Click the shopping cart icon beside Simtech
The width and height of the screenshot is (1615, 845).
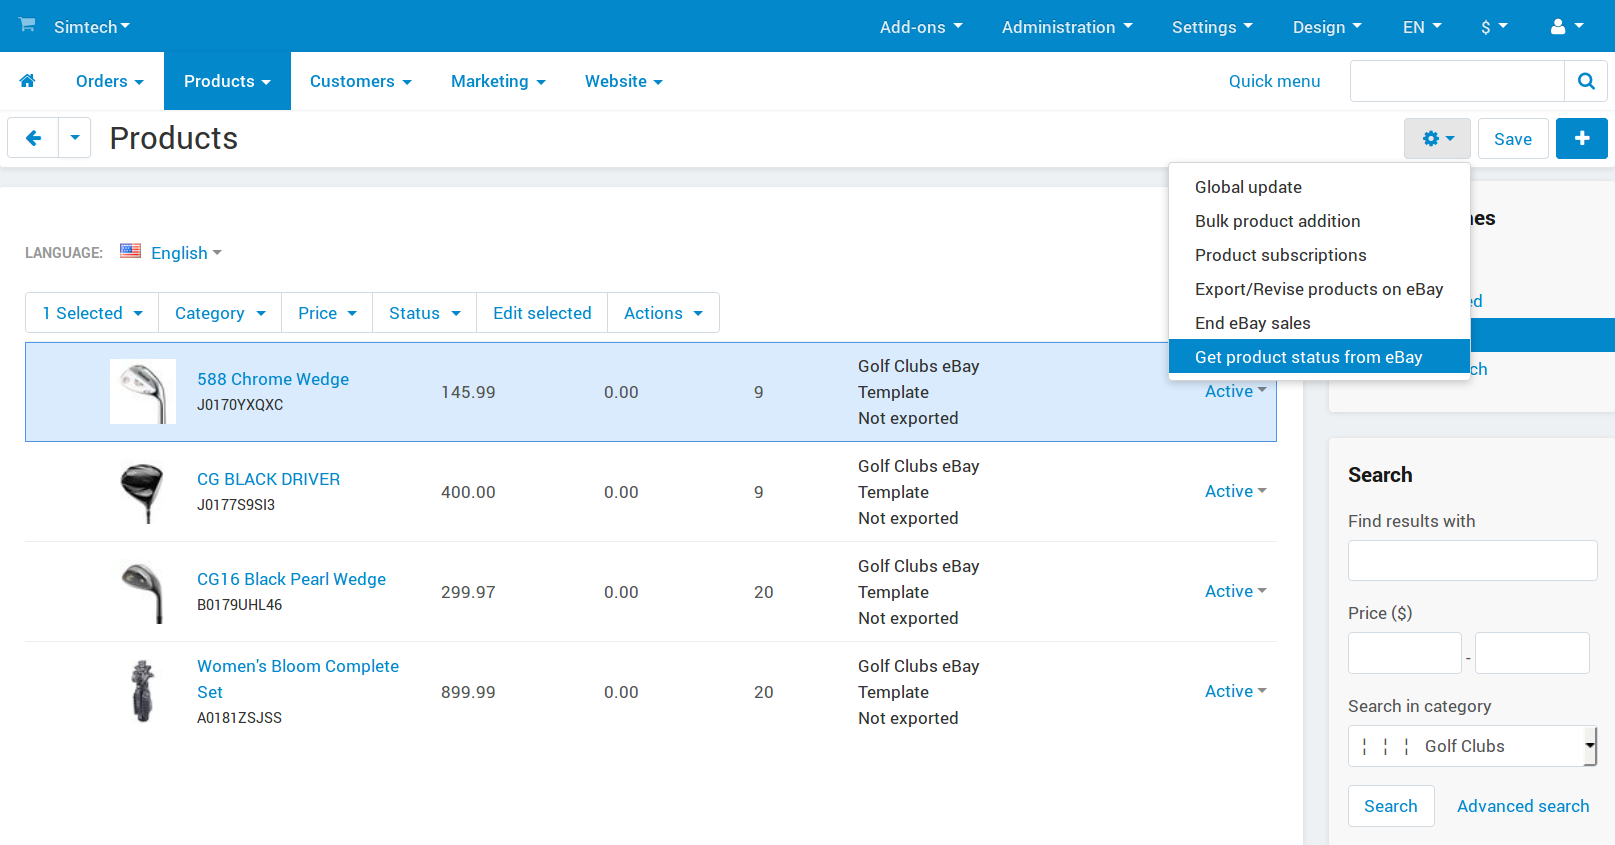point(27,25)
